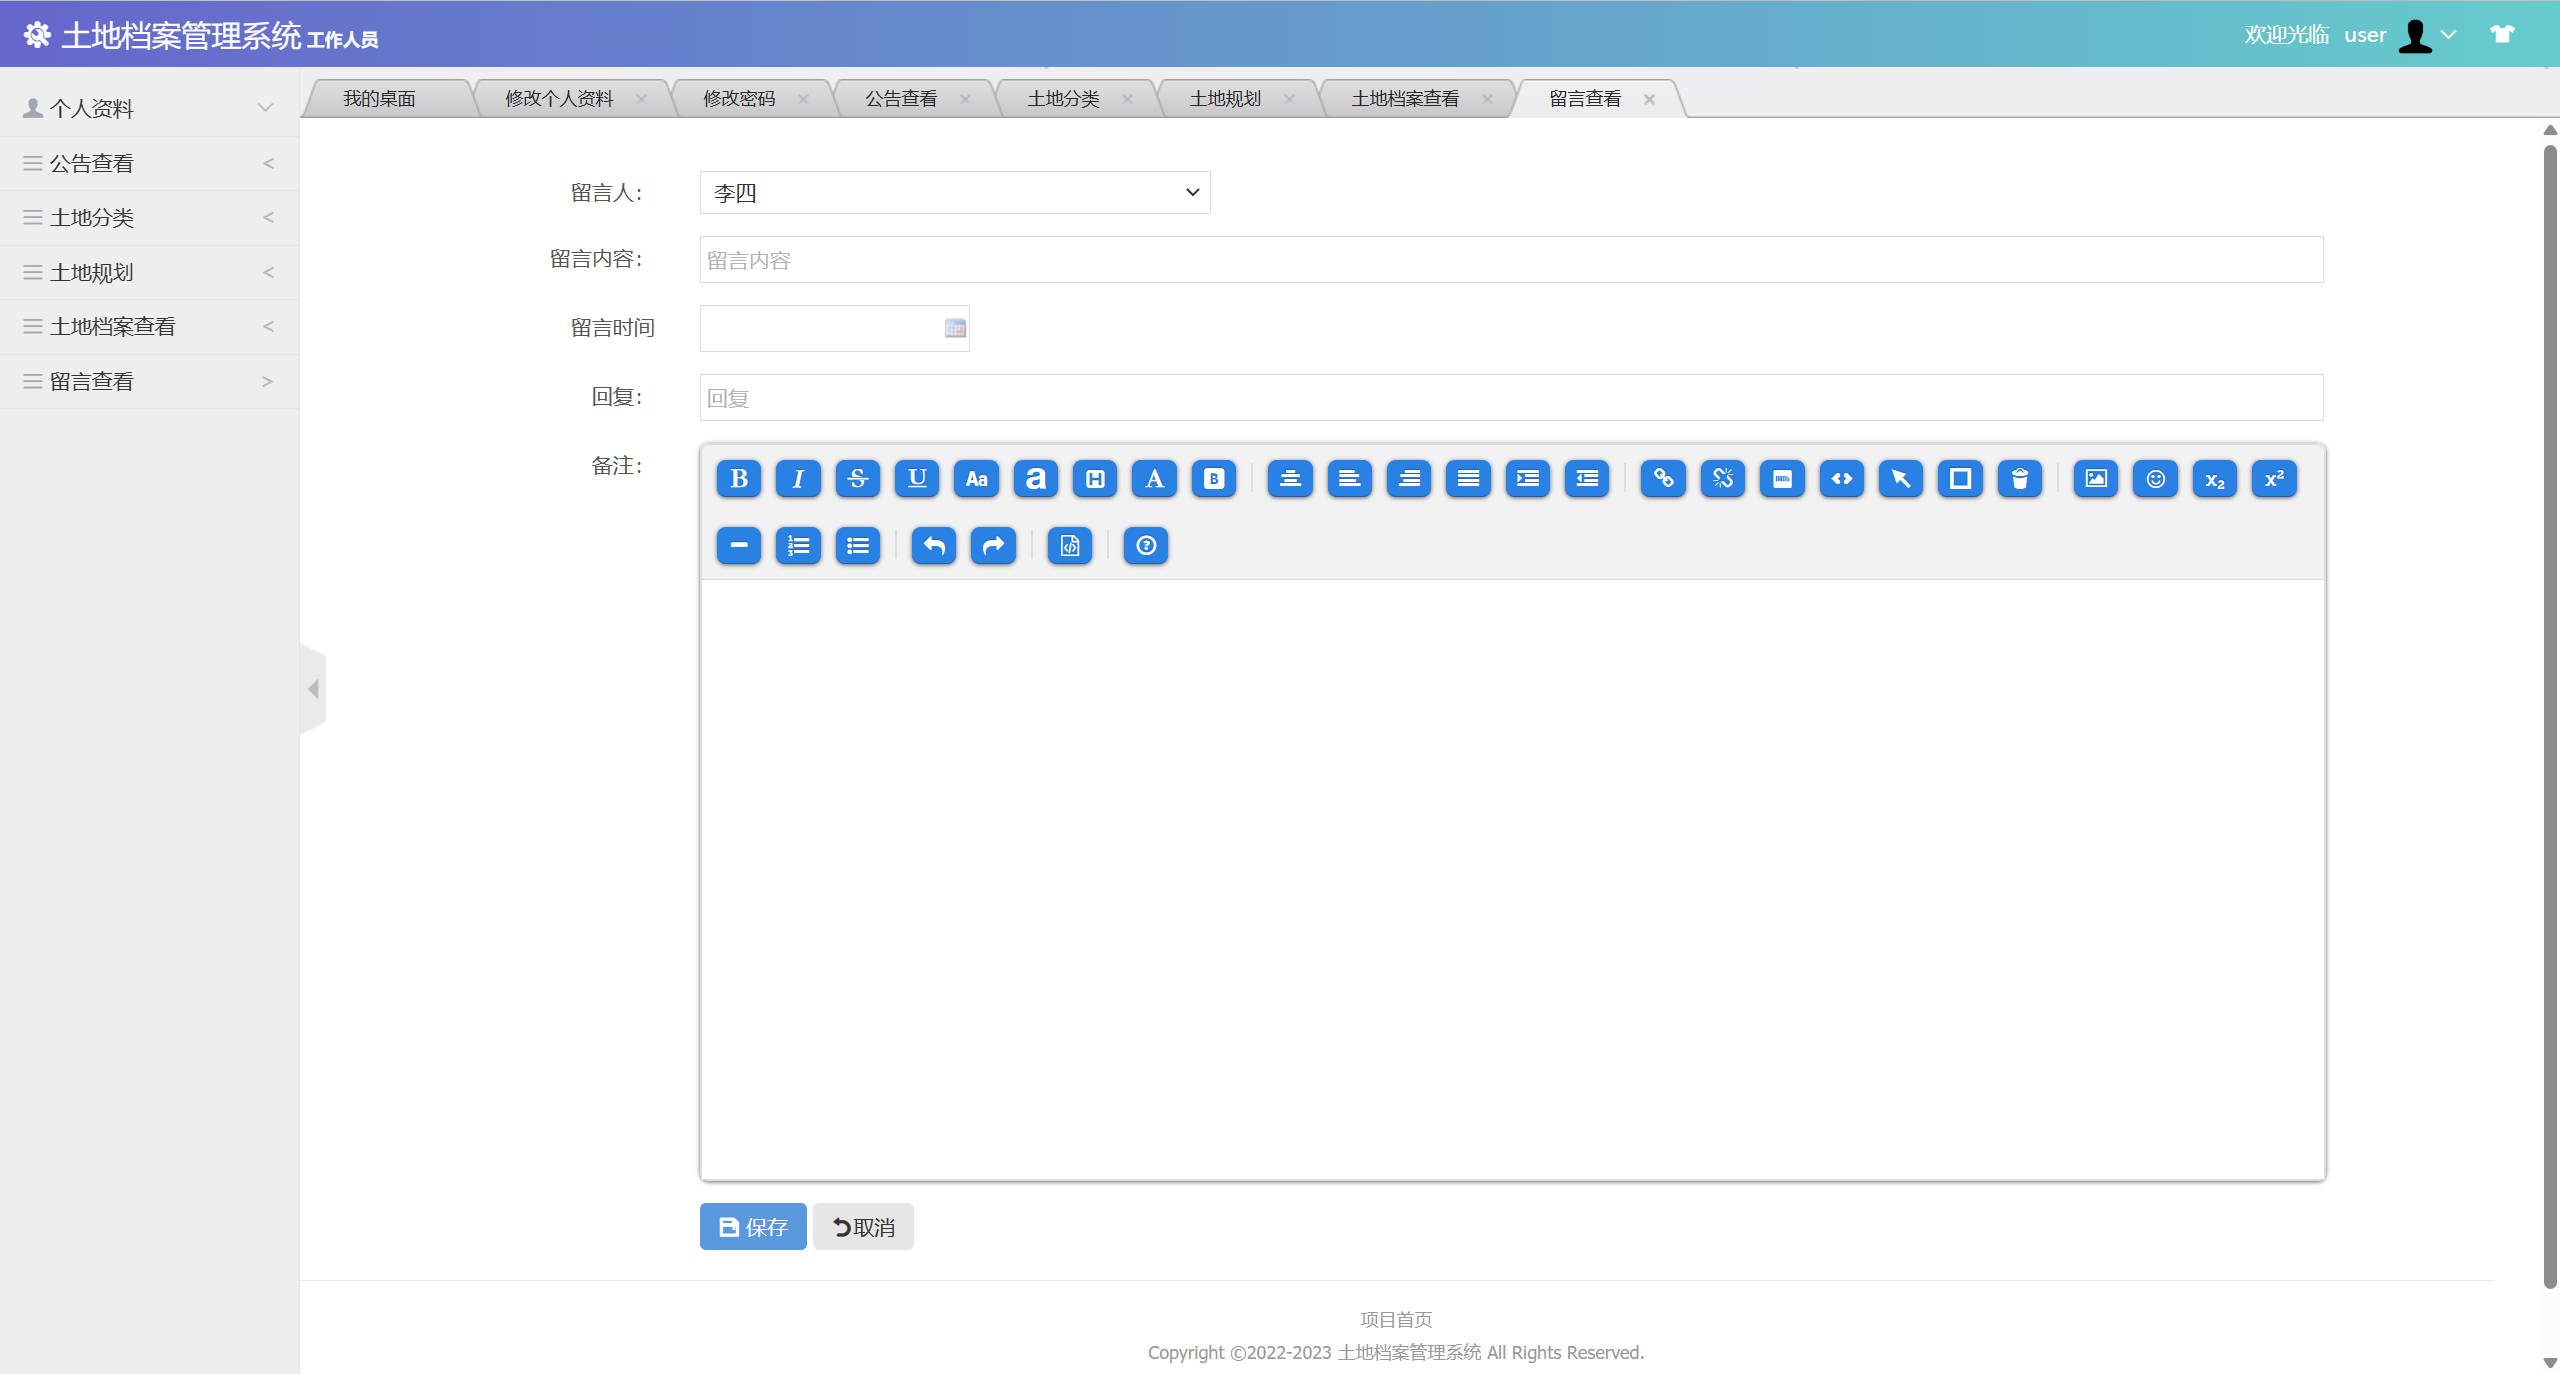Click the 保存 save button
The image size is (2560, 1374).
click(x=753, y=1227)
